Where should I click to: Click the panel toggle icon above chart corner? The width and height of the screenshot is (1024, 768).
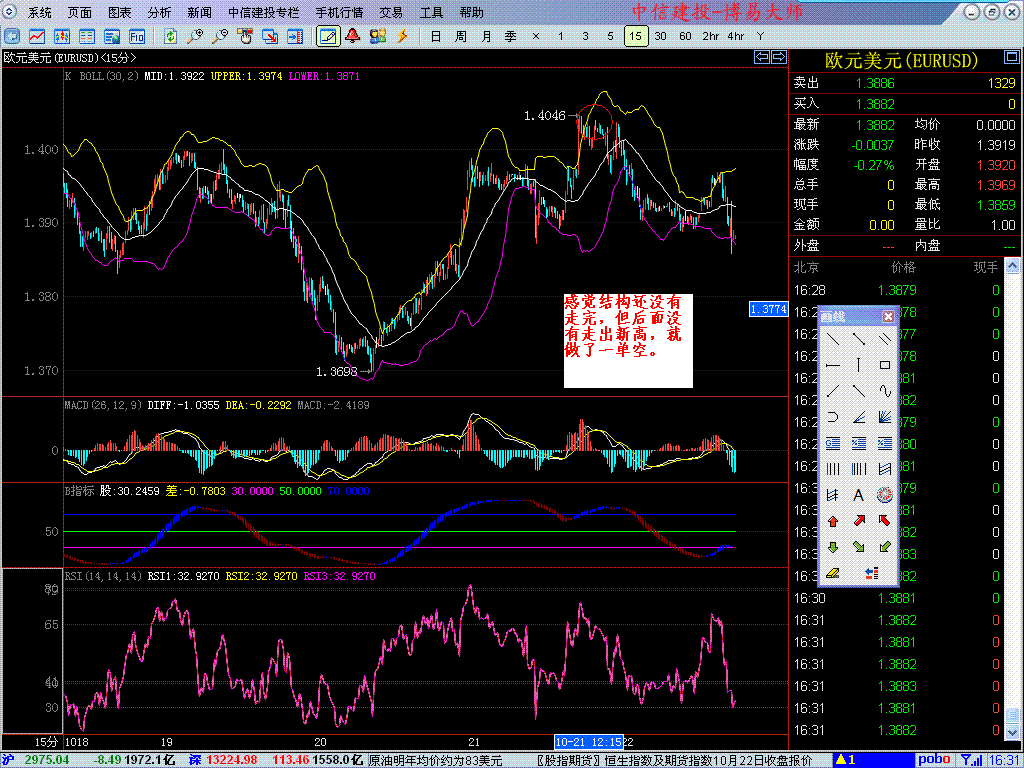(x=778, y=58)
